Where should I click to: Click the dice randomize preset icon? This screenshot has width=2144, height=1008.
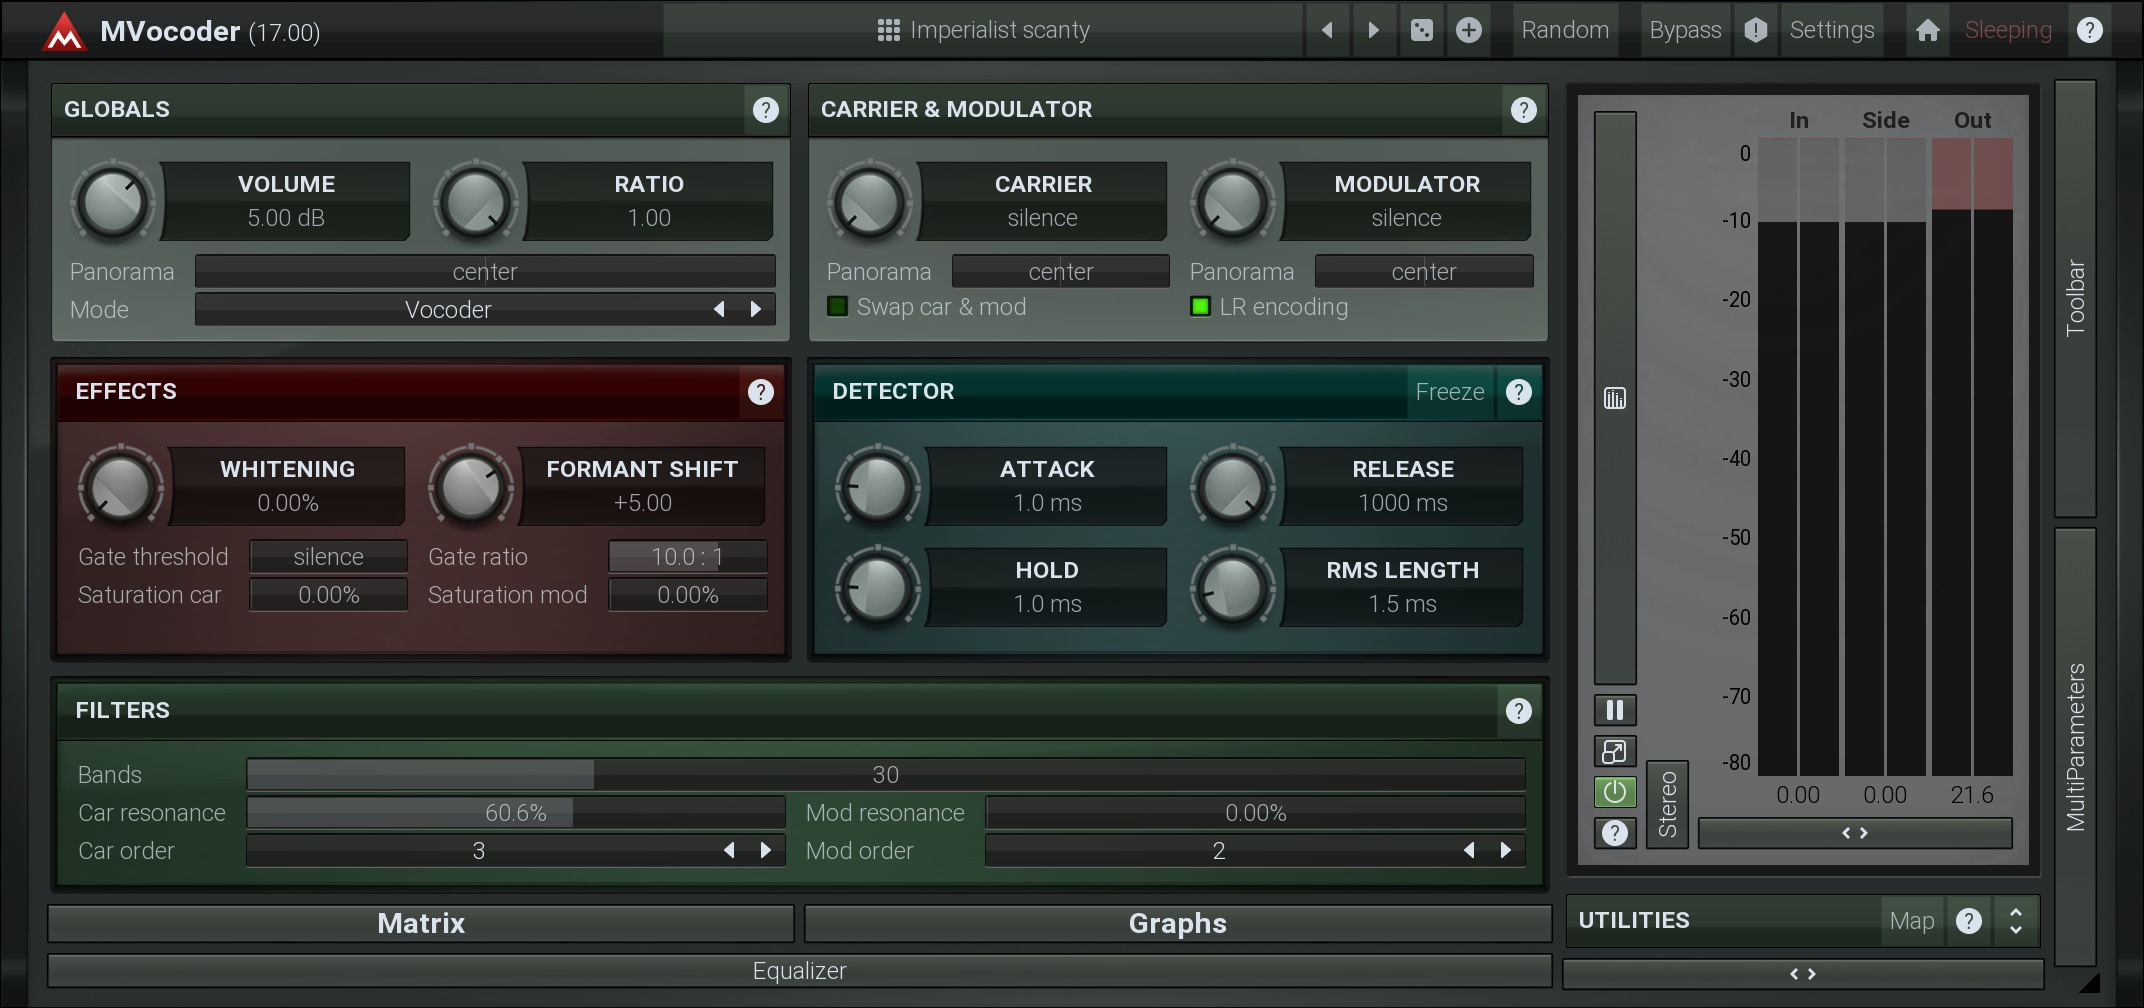(1421, 30)
